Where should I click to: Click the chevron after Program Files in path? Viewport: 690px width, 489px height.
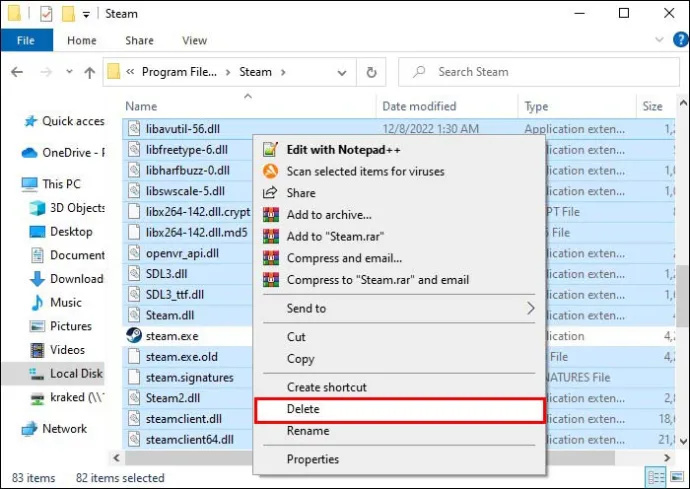pos(228,72)
